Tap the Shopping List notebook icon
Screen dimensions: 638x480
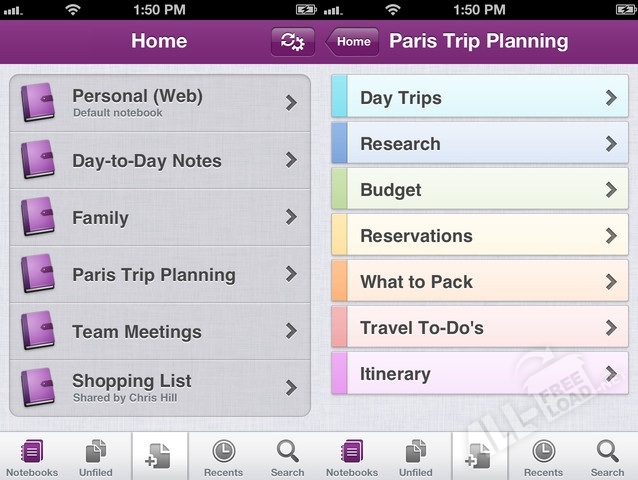(x=38, y=387)
